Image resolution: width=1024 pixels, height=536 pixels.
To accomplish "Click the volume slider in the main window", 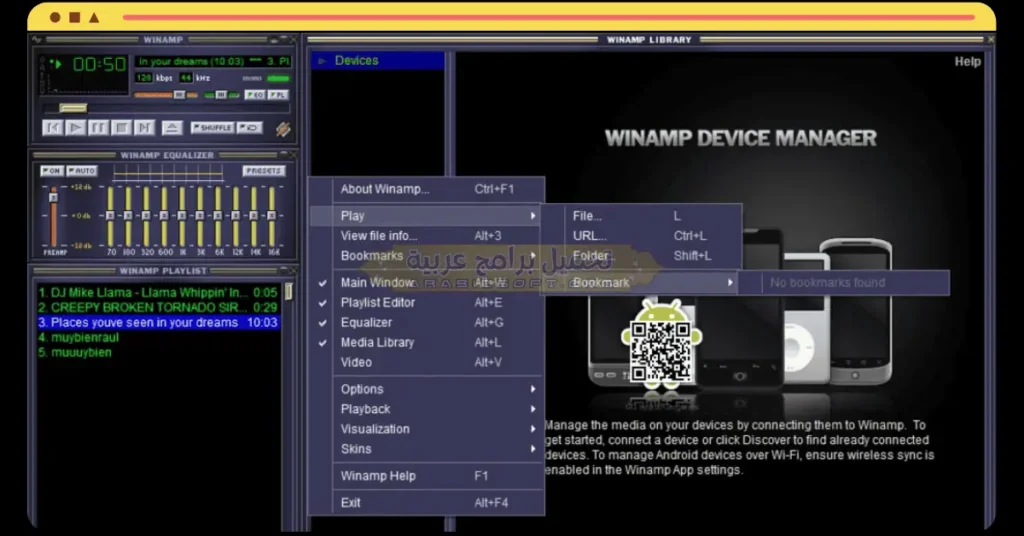I will [x=166, y=95].
